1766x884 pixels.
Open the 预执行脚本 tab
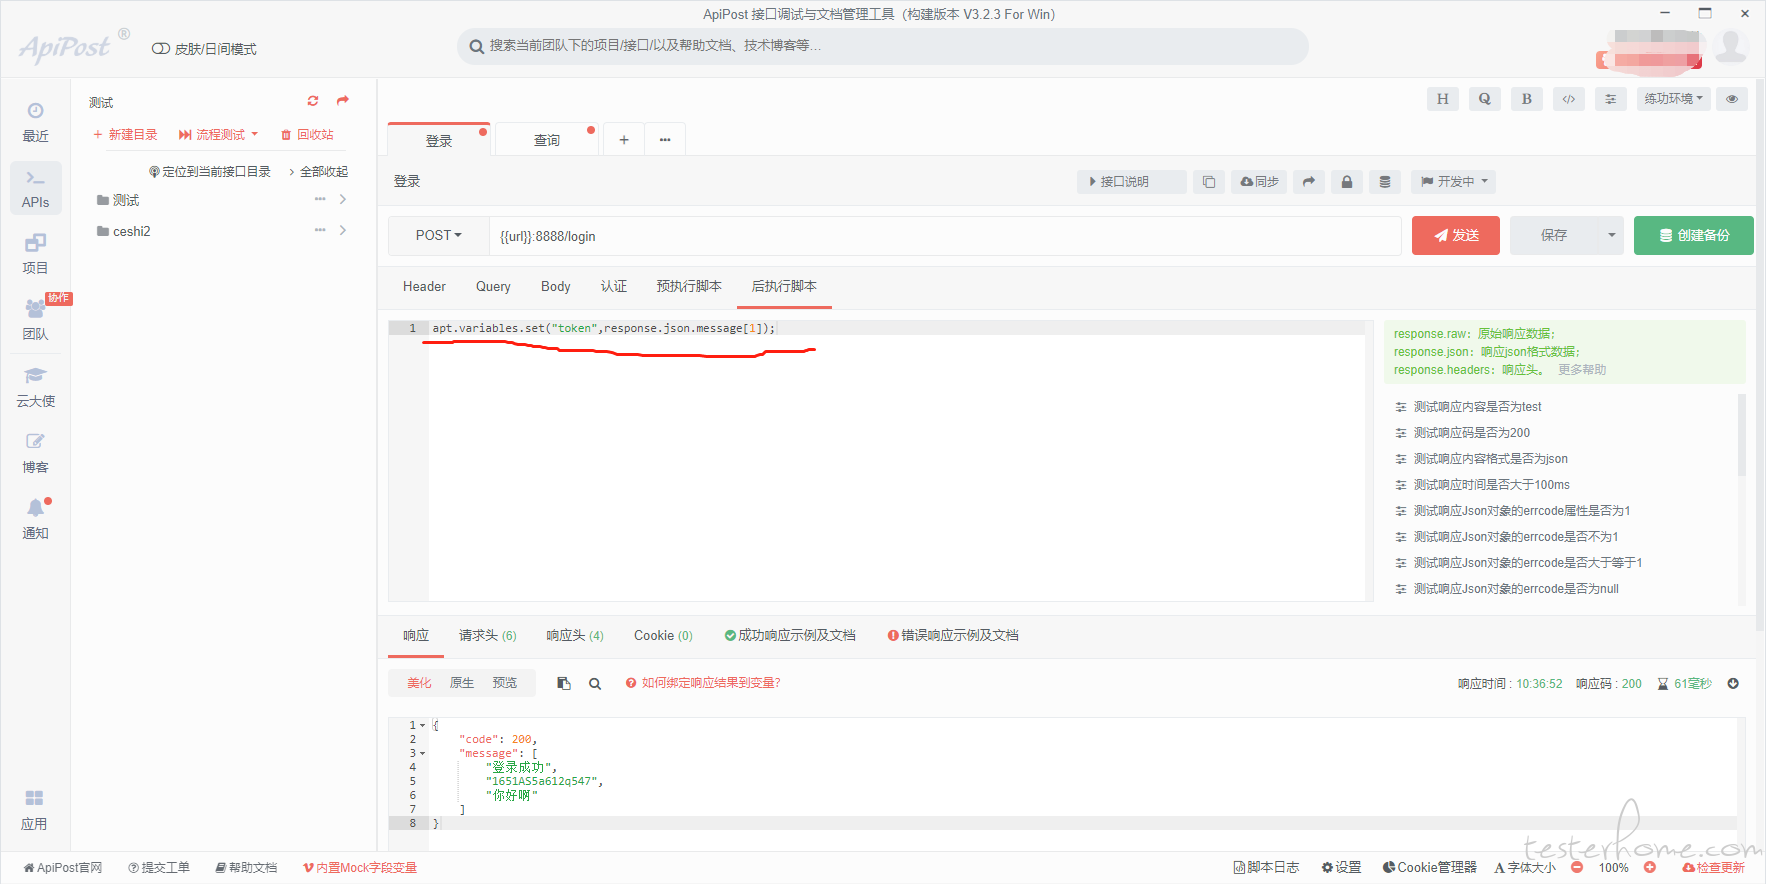[x=689, y=287]
